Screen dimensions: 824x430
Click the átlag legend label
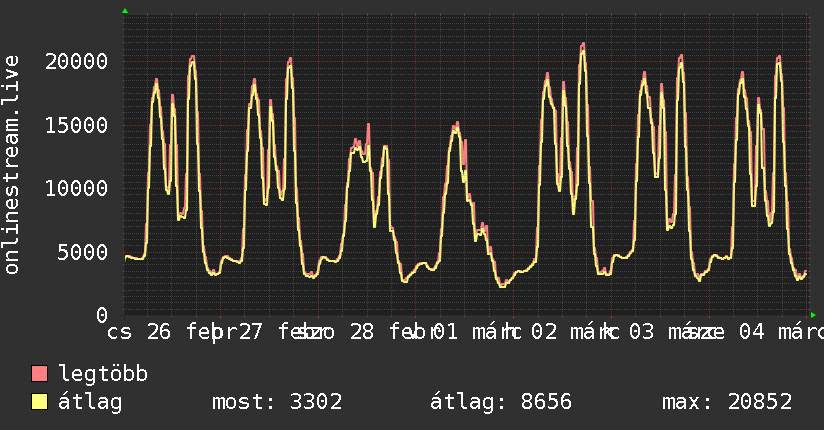point(90,402)
